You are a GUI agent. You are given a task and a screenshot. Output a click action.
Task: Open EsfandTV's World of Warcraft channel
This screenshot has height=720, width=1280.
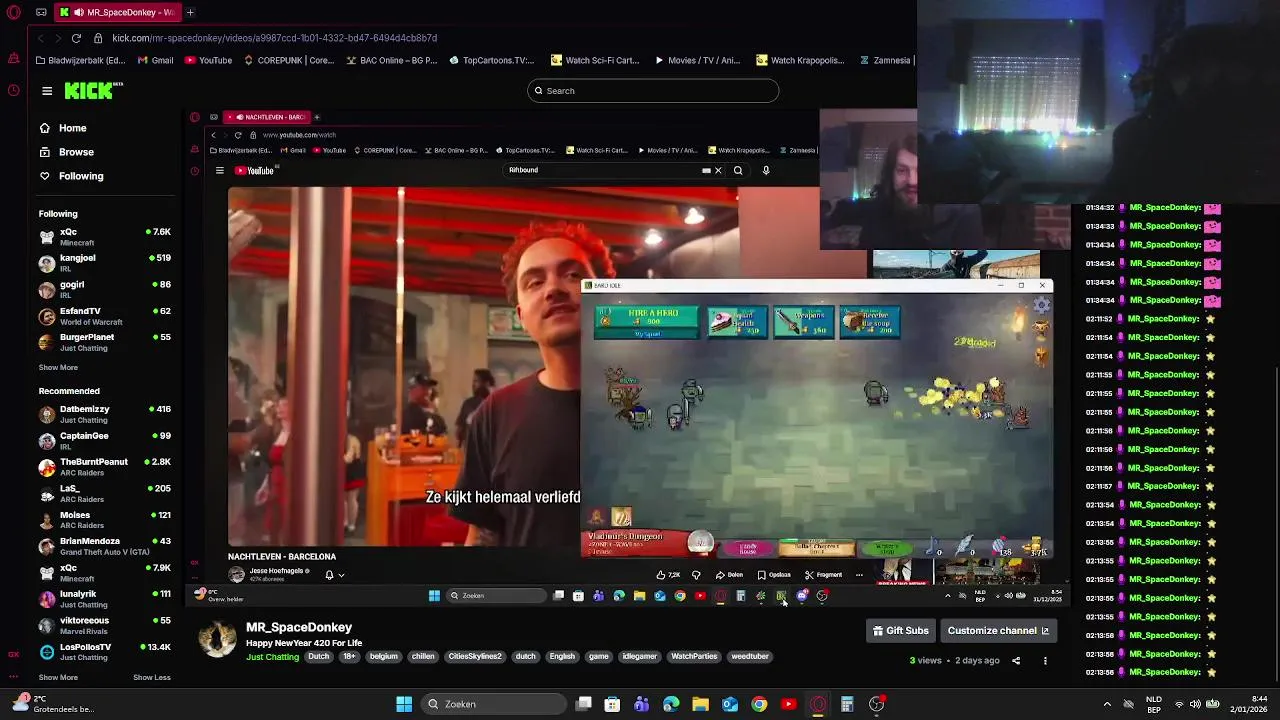click(105, 316)
